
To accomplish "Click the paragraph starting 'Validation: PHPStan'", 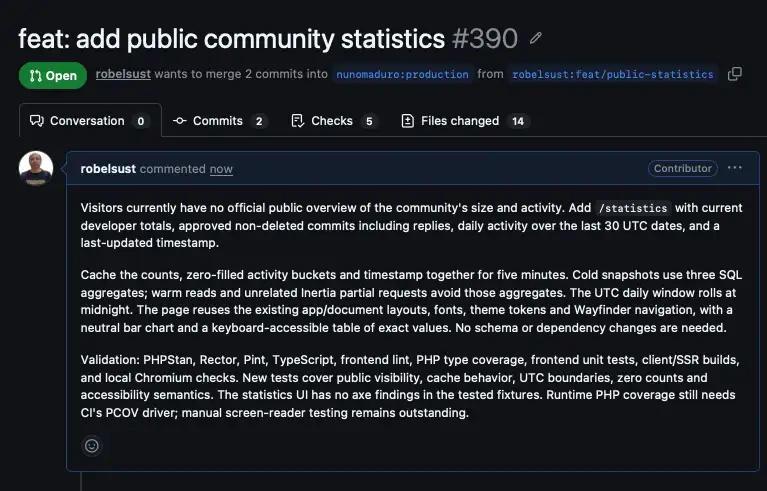I will (x=410, y=386).
